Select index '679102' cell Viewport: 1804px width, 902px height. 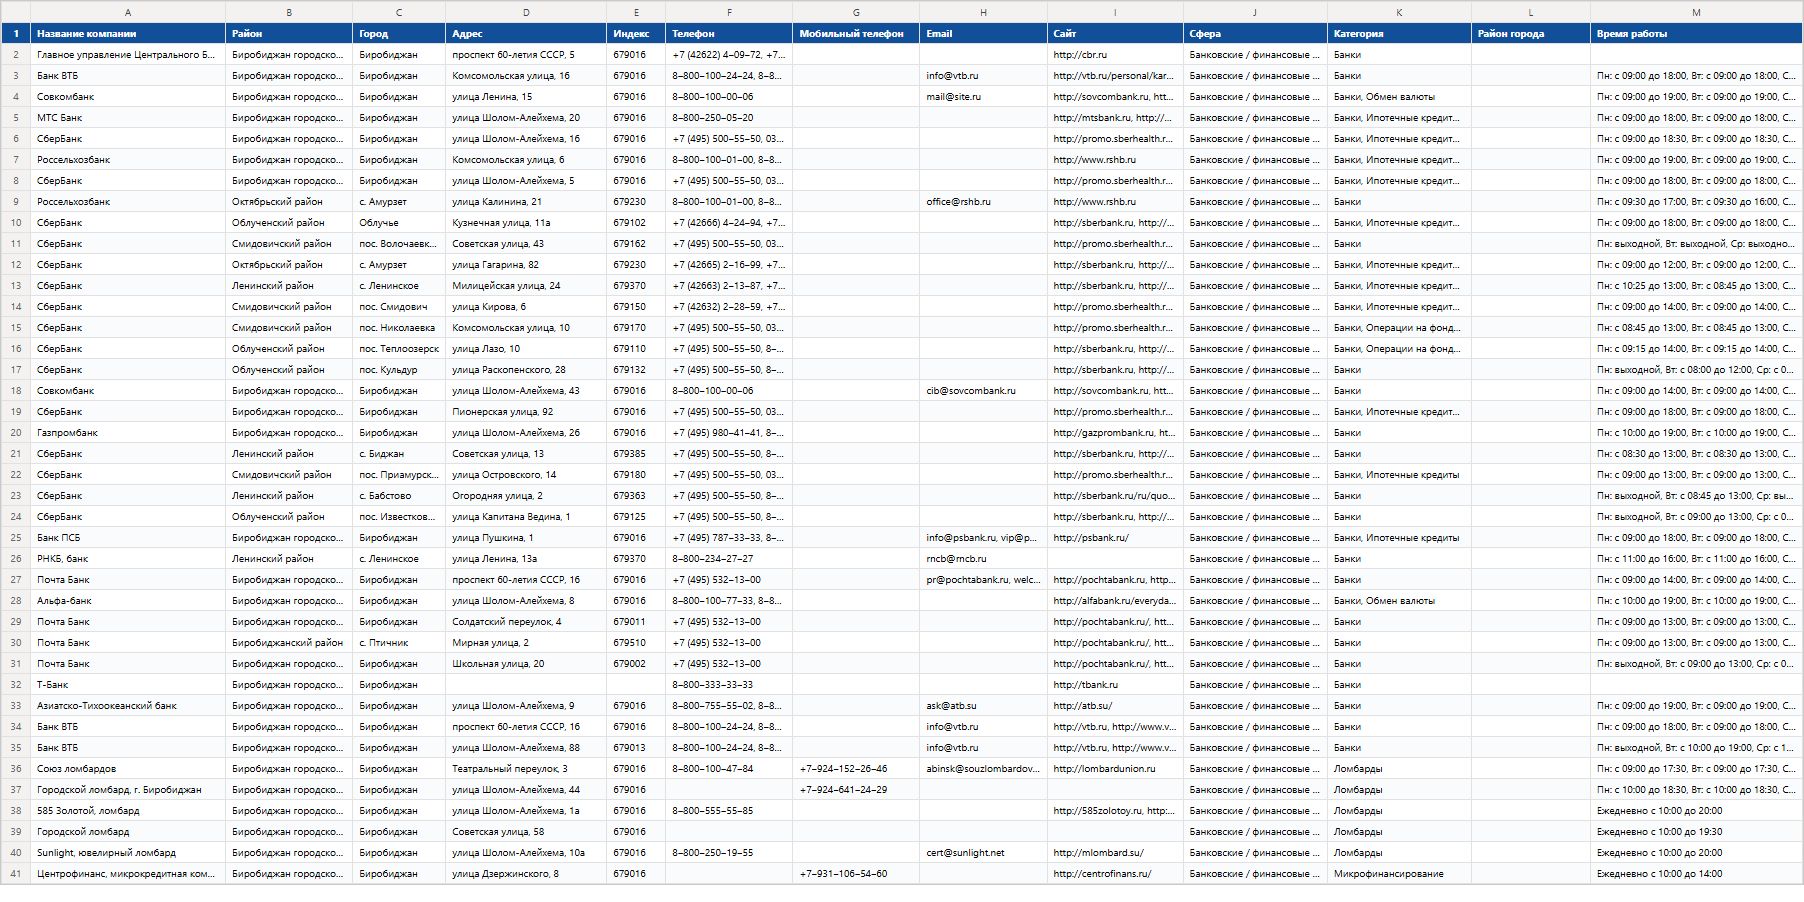click(636, 223)
